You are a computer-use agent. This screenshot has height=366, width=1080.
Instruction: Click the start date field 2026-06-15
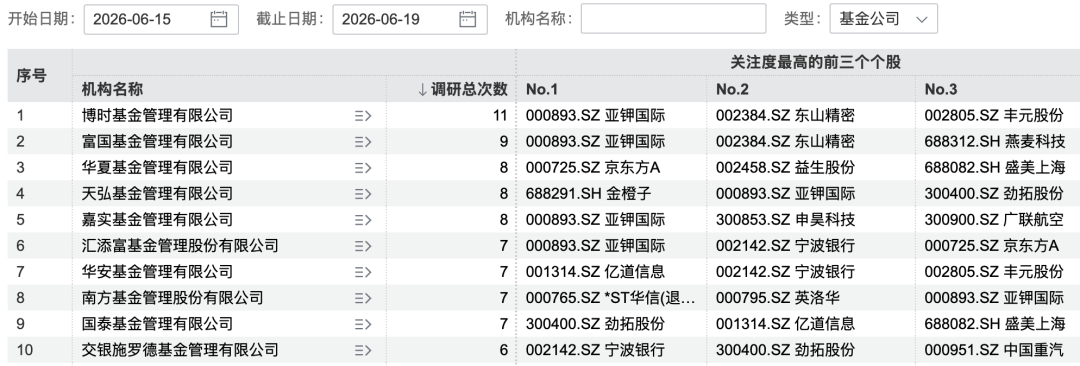pos(161,19)
